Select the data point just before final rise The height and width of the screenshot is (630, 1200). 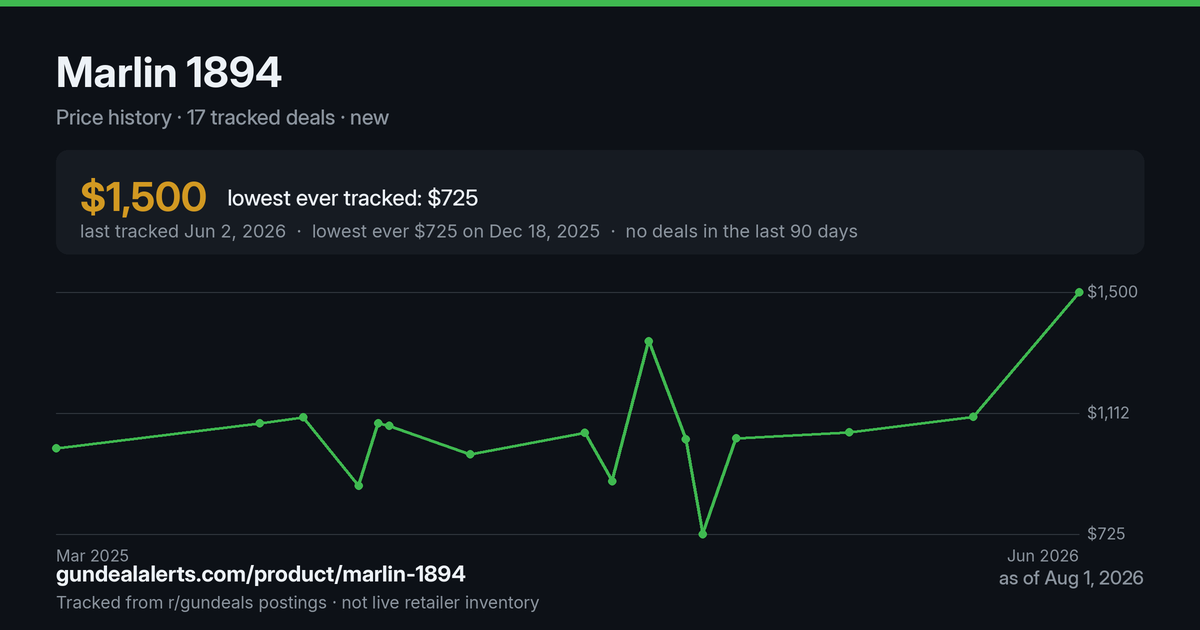973,417
